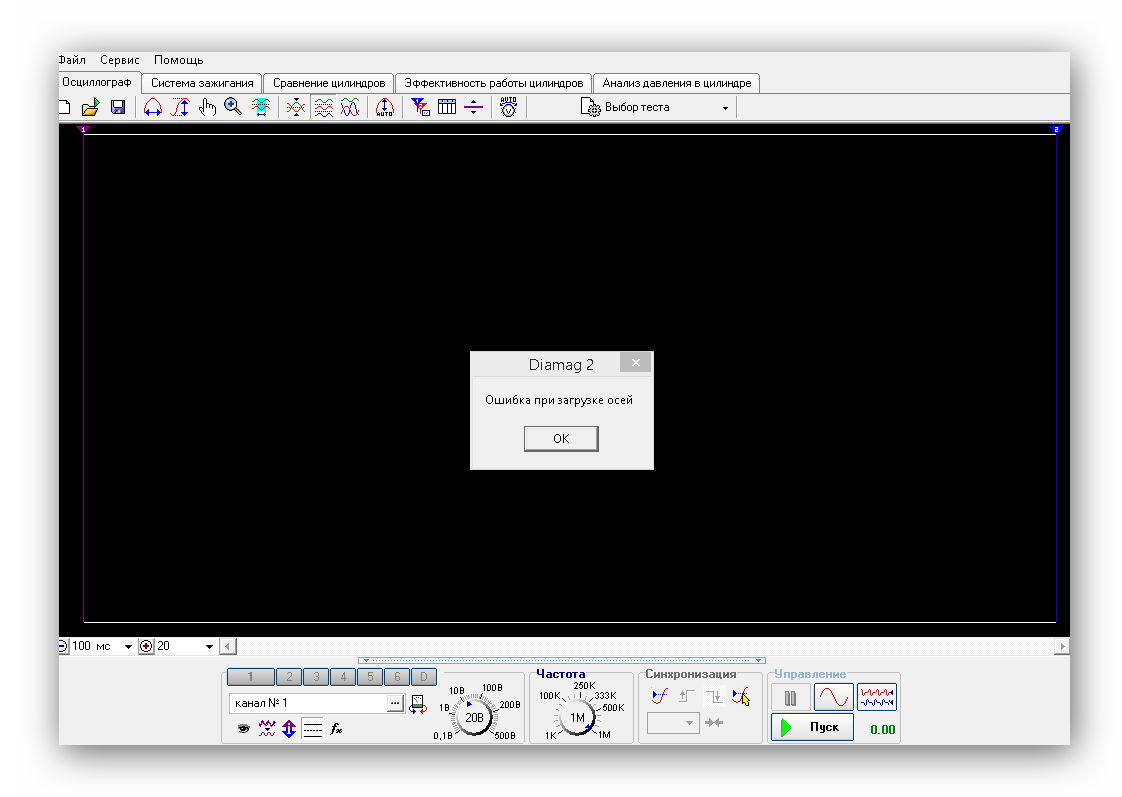The image size is (1122, 797).
Task: Switch to Анализ давления в цилиндре tab
Action: pyautogui.click(x=676, y=83)
